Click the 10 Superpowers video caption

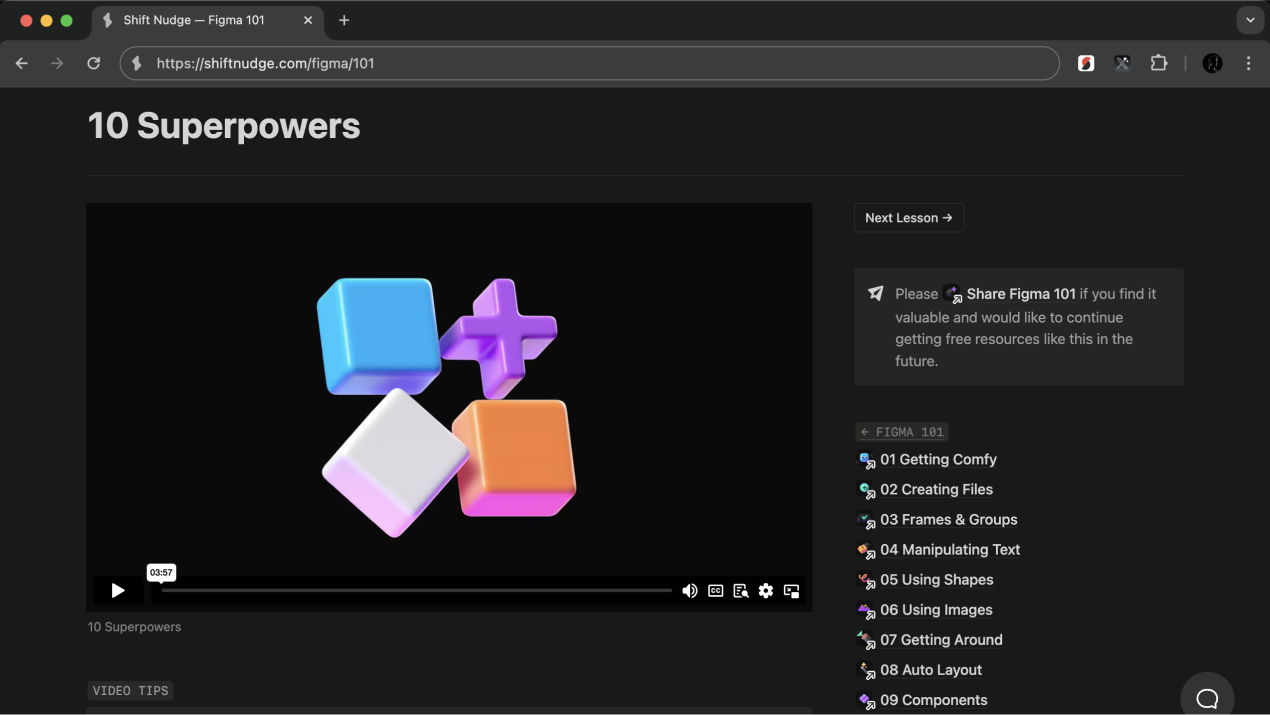(134, 627)
